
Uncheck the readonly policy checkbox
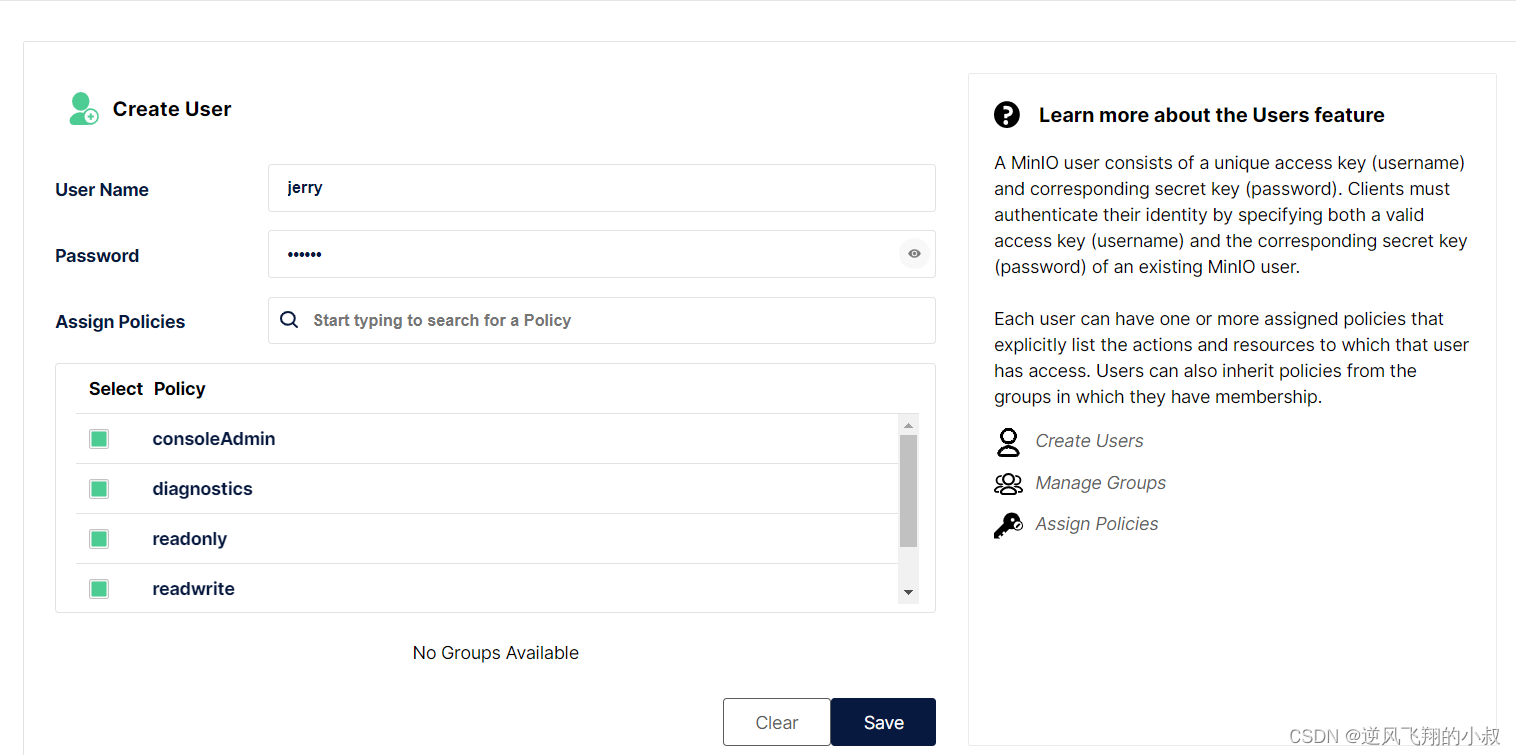click(99, 539)
